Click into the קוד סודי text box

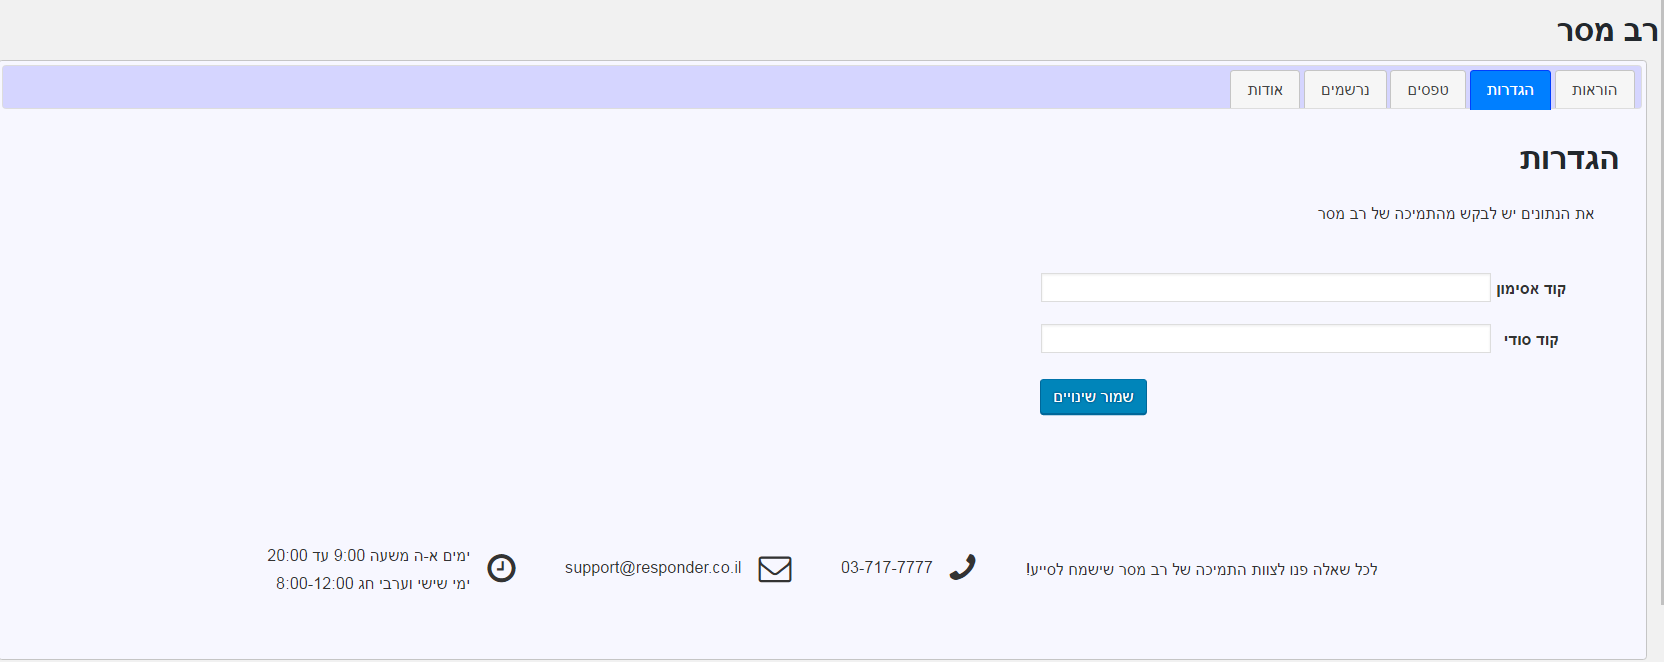(x=1265, y=339)
